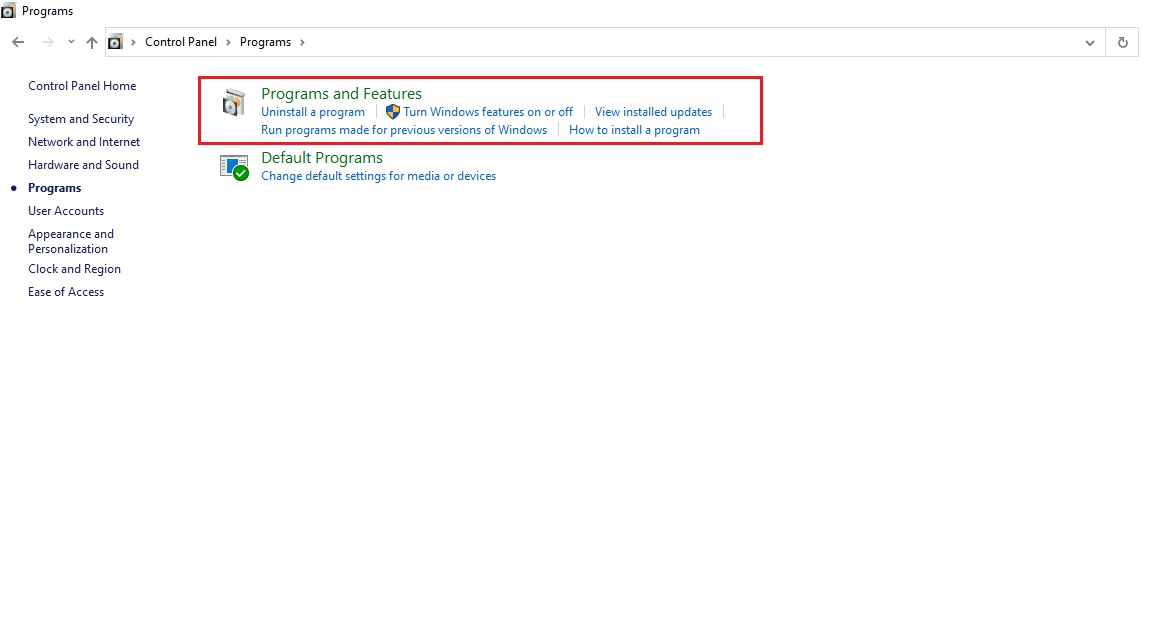Open Network and Internet category
Screen dimensions: 1149x621
(x=84, y=142)
